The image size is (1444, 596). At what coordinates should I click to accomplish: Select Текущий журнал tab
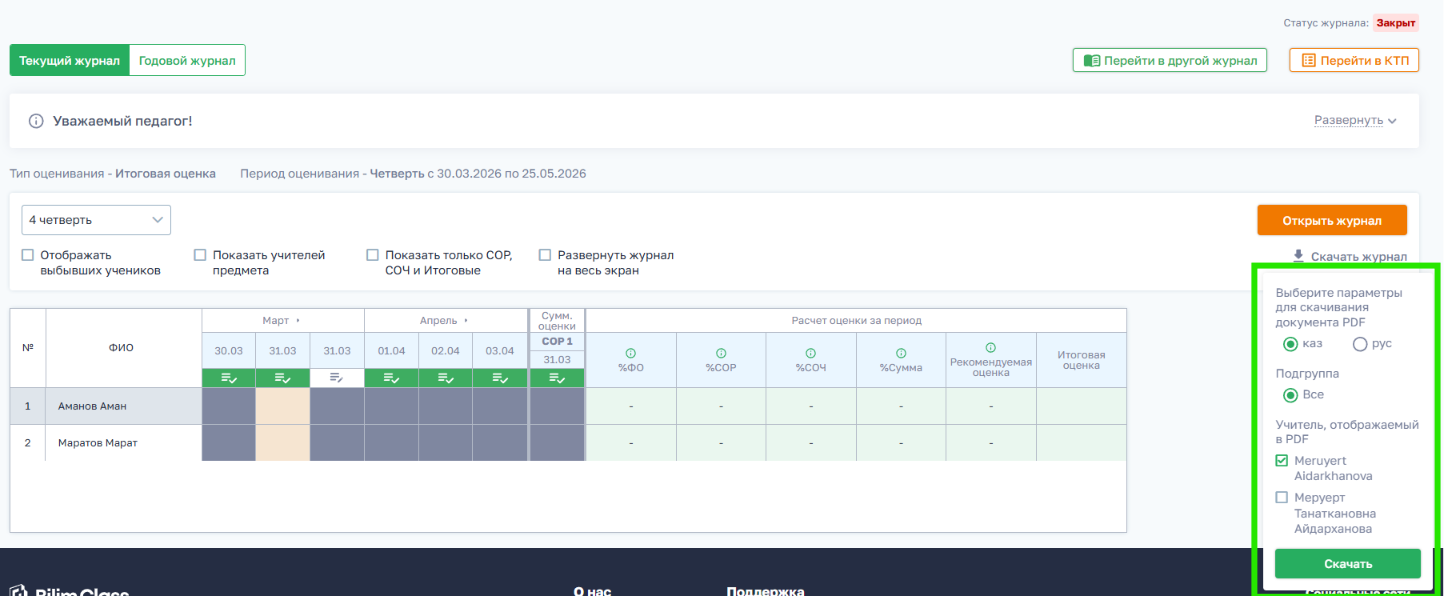70,60
